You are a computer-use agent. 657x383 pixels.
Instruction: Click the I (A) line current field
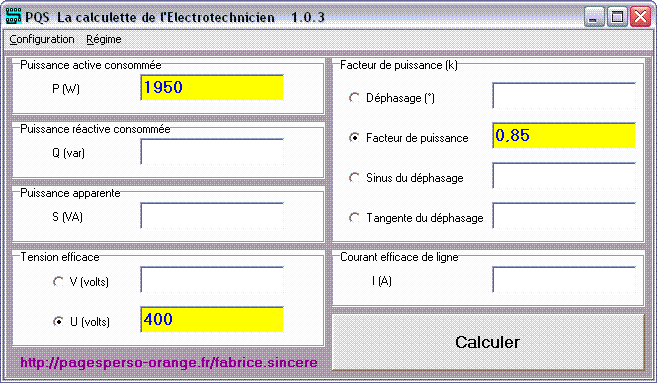coord(564,279)
